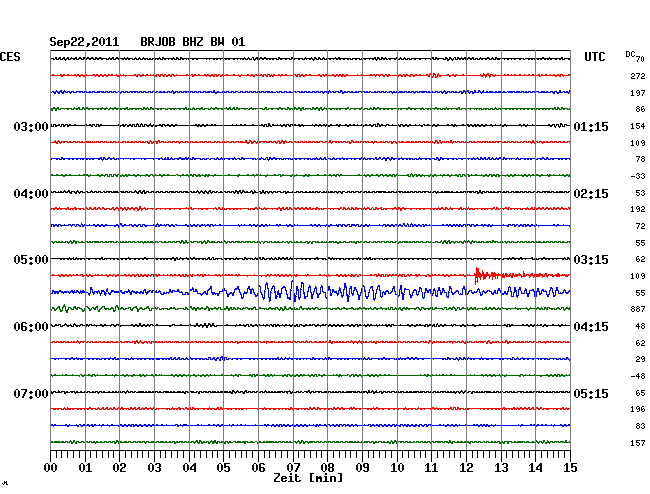Select the 07:00 time label
This screenshot has width=650, height=494.
[31, 393]
